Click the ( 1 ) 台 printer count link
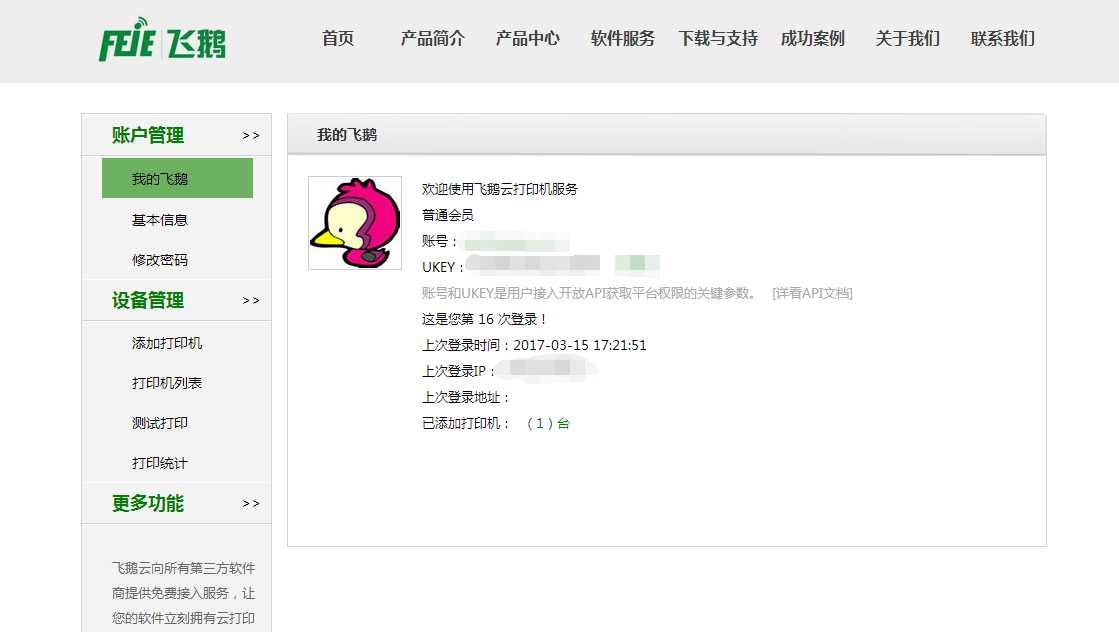The width and height of the screenshot is (1119, 632). click(548, 424)
